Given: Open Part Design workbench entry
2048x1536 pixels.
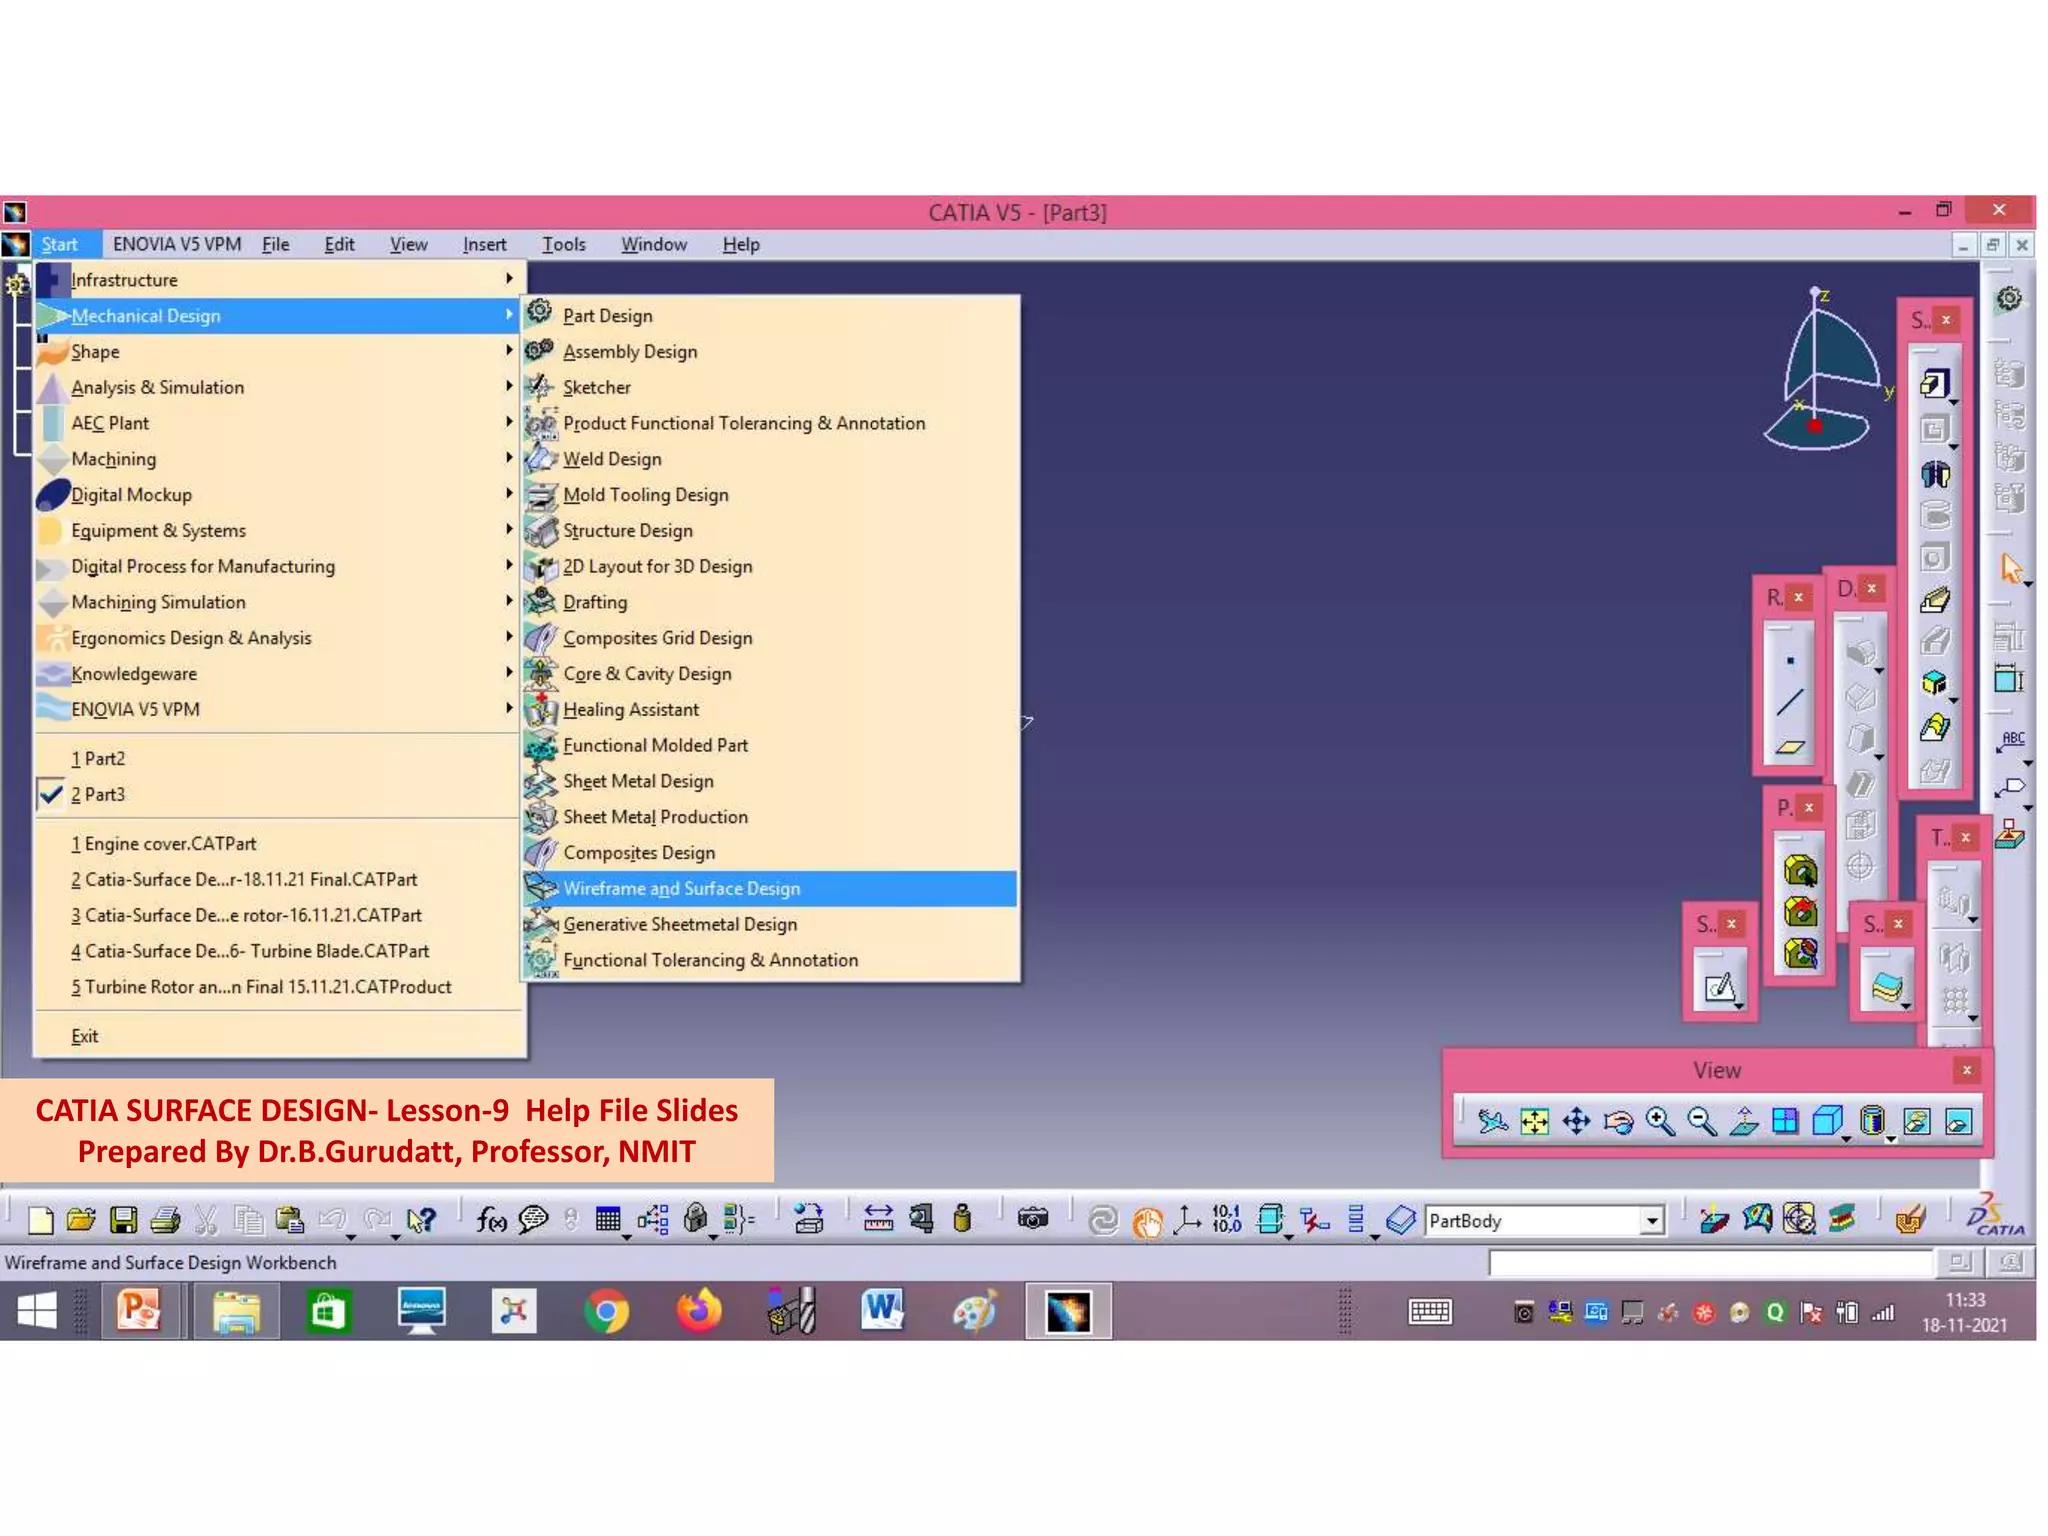Looking at the screenshot, I should tap(607, 315).
